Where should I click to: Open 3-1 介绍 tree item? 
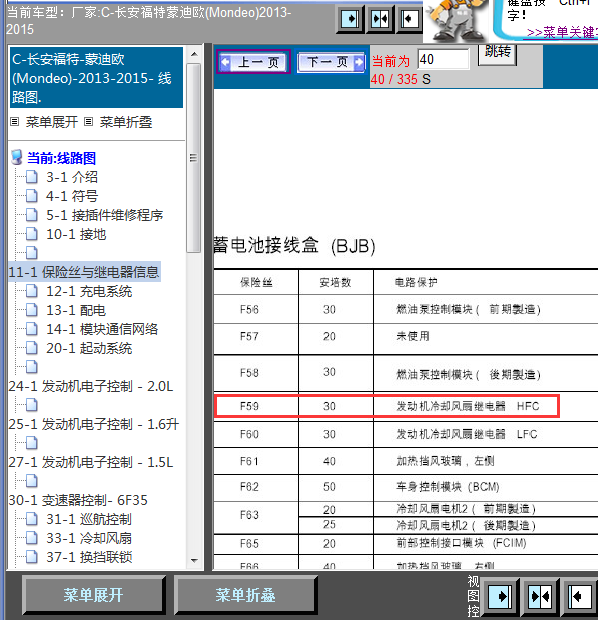pos(72,177)
